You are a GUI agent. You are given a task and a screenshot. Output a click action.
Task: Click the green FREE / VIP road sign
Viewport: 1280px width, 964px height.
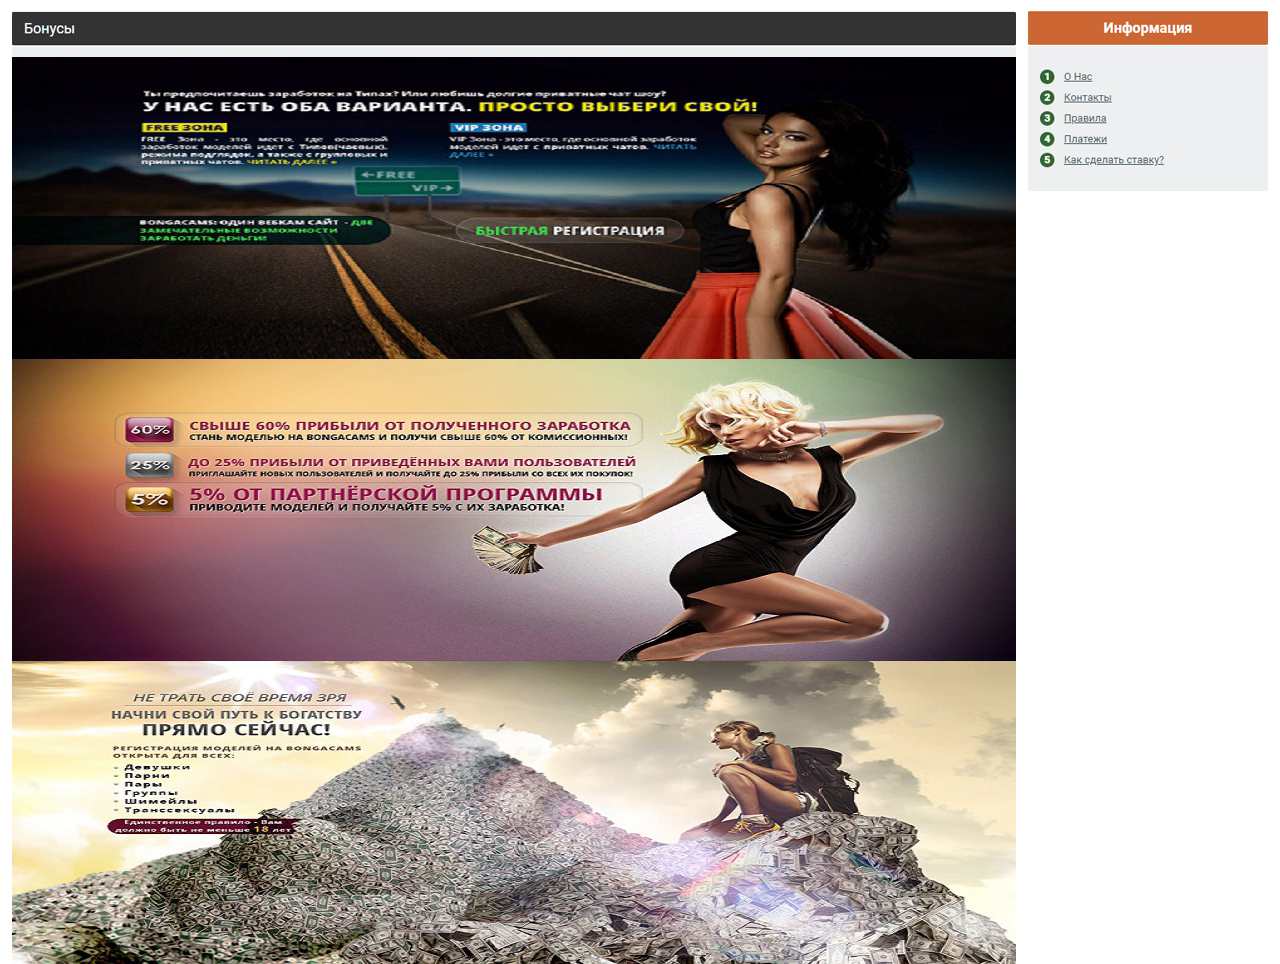pyautogui.click(x=407, y=181)
